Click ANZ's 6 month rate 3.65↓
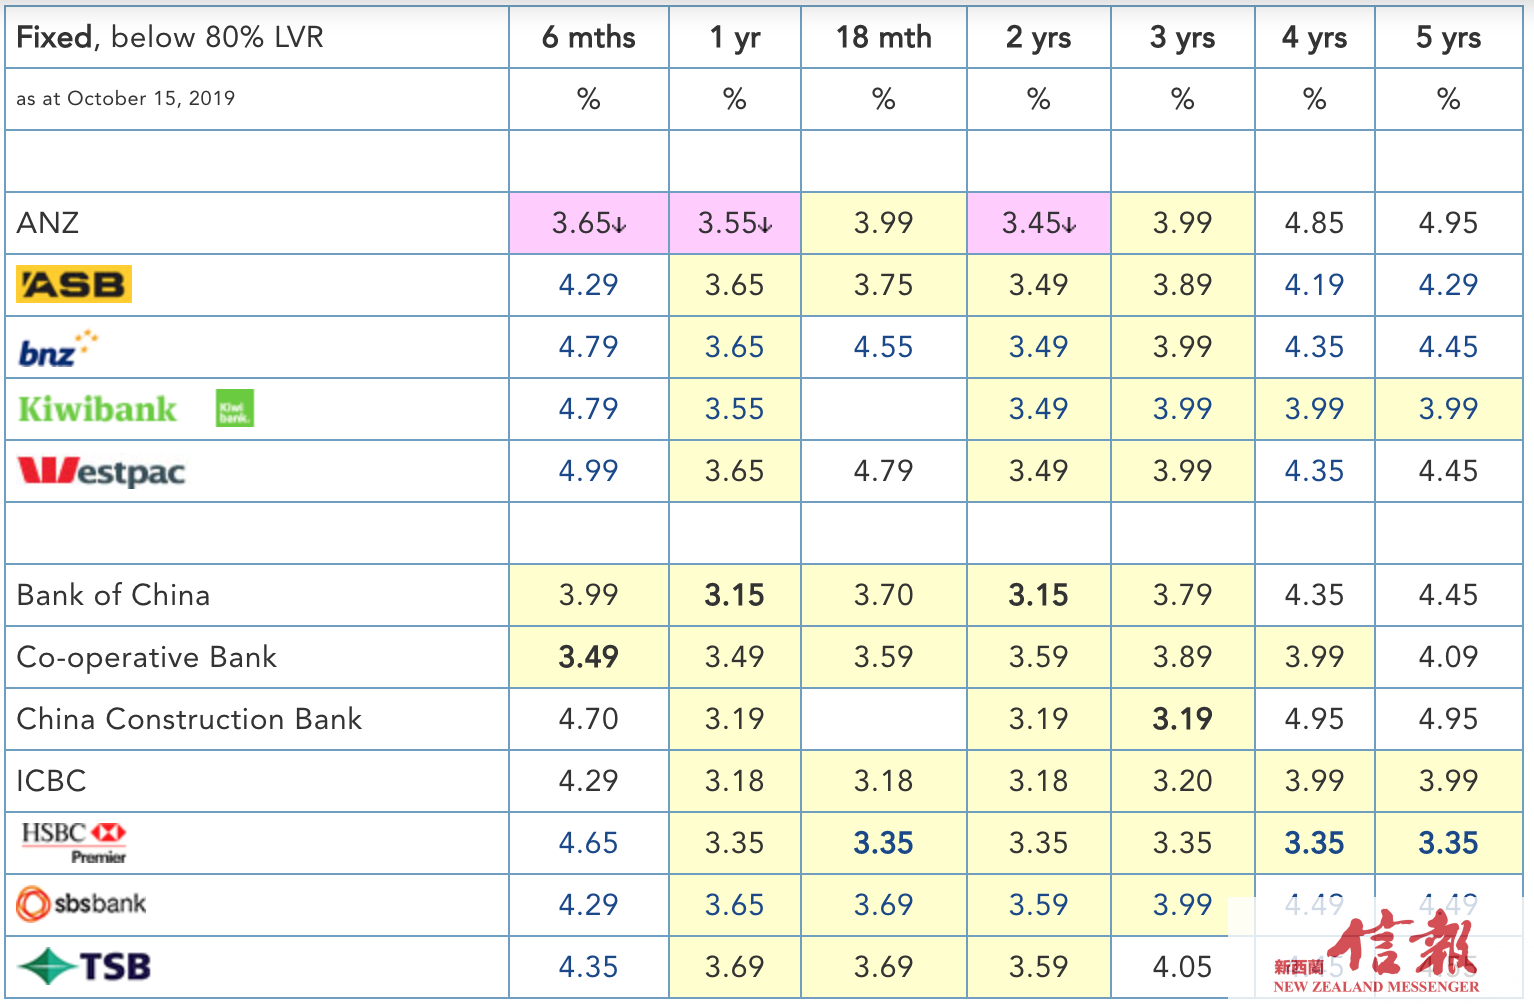The image size is (1534, 1004). pyautogui.click(x=590, y=223)
